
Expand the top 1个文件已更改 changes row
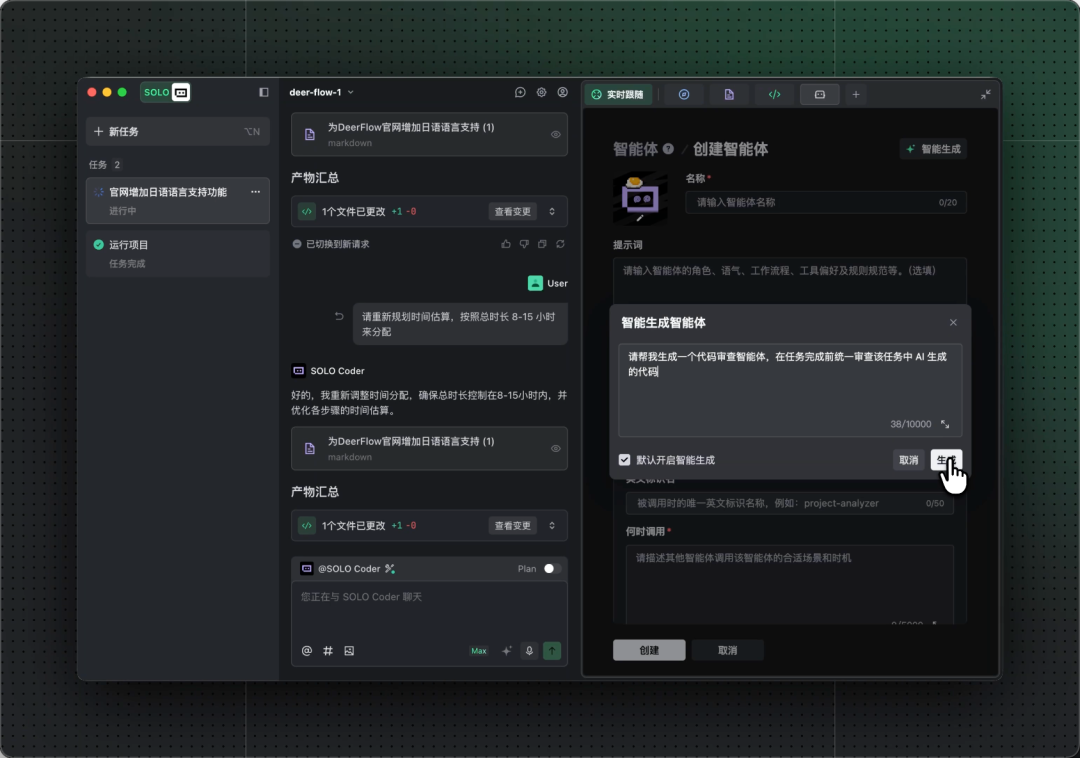(552, 212)
